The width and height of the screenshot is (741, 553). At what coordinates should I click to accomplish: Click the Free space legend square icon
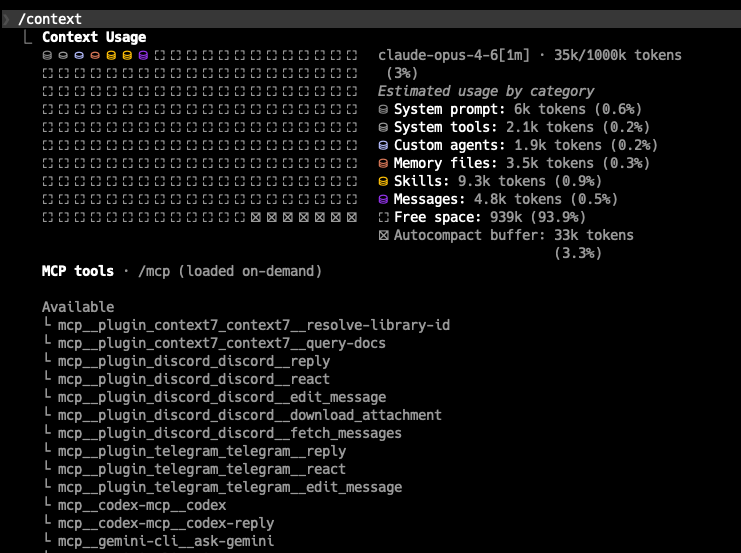point(383,217)
